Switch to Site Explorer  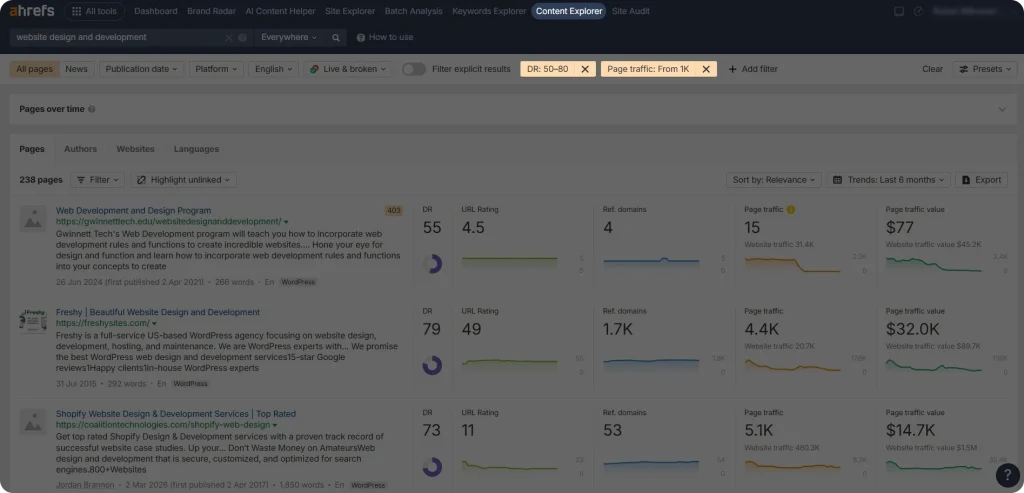pos(350,11)
